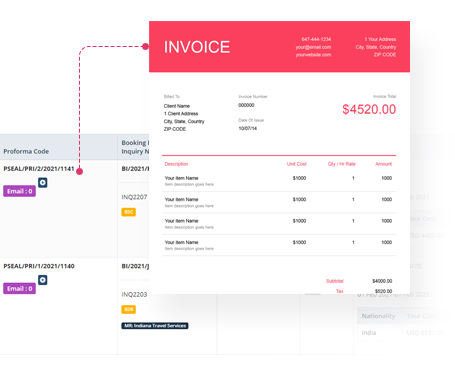Select the B2C orange tag
This screenshot has width=455, height=378.
(128, 212)
